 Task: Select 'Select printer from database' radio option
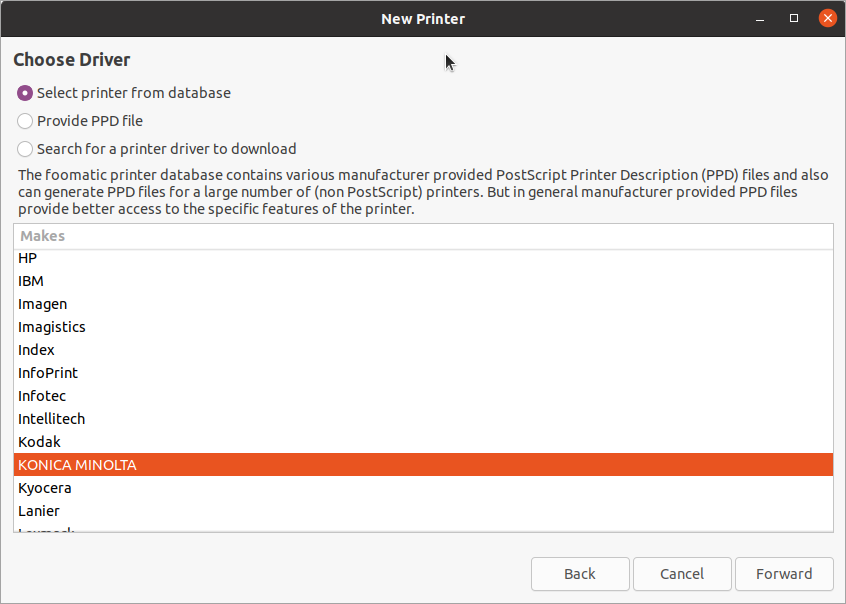point(25,93)
